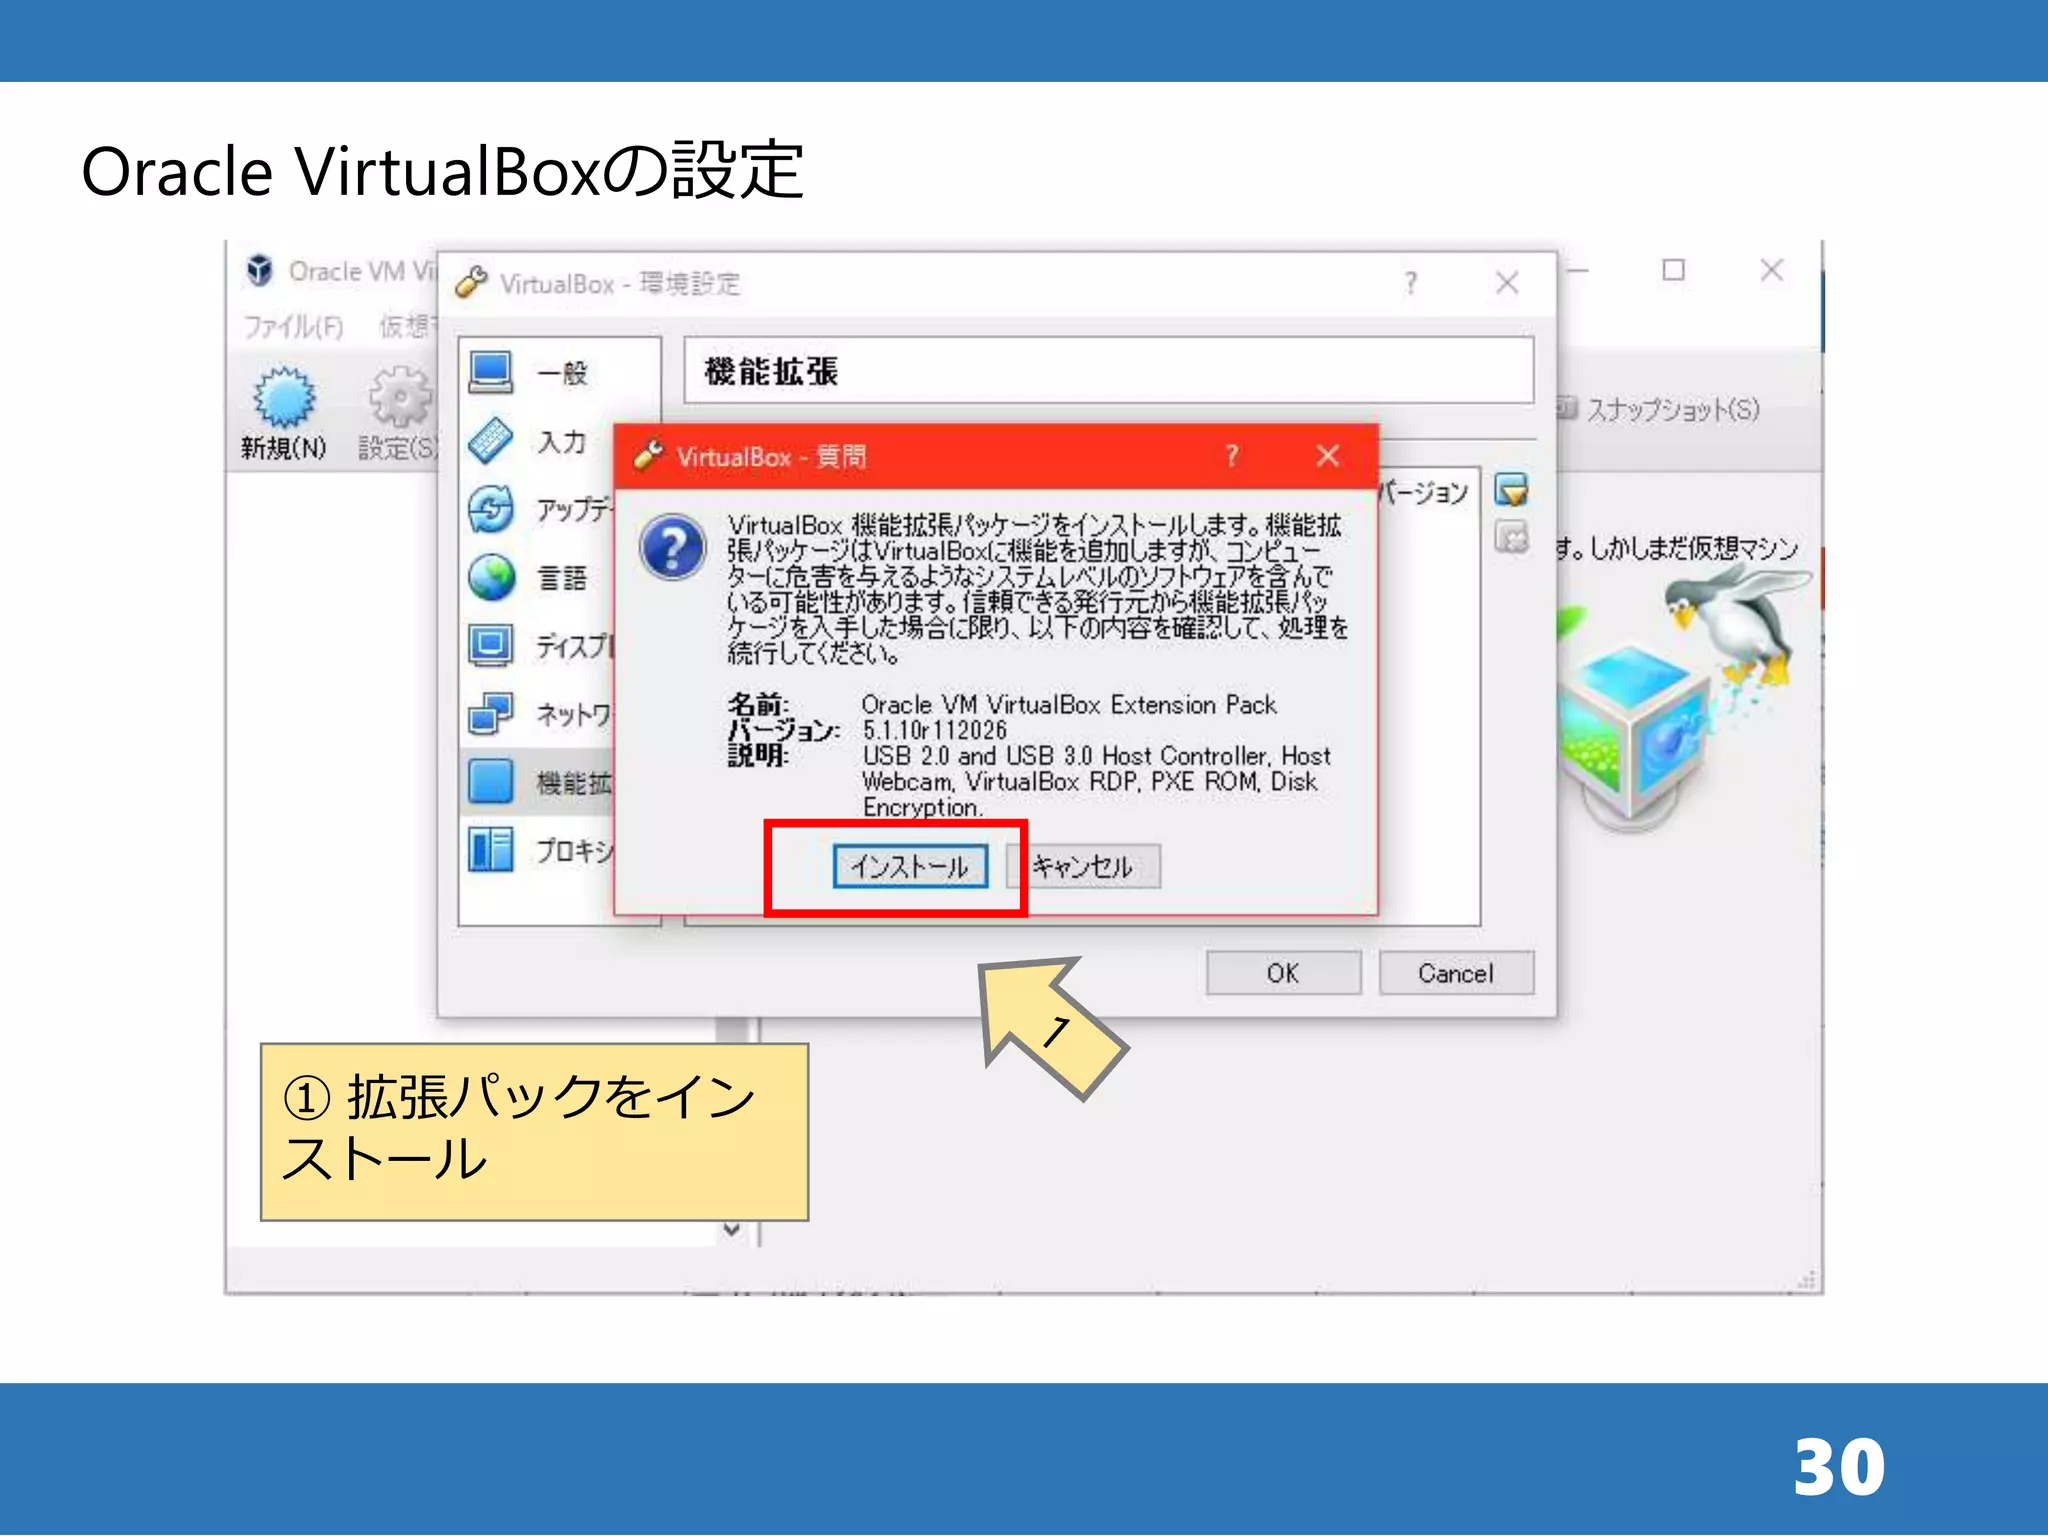Click the インストール button in the question dialog
Screen dimensions: 2048x1536
click(910, 866)
